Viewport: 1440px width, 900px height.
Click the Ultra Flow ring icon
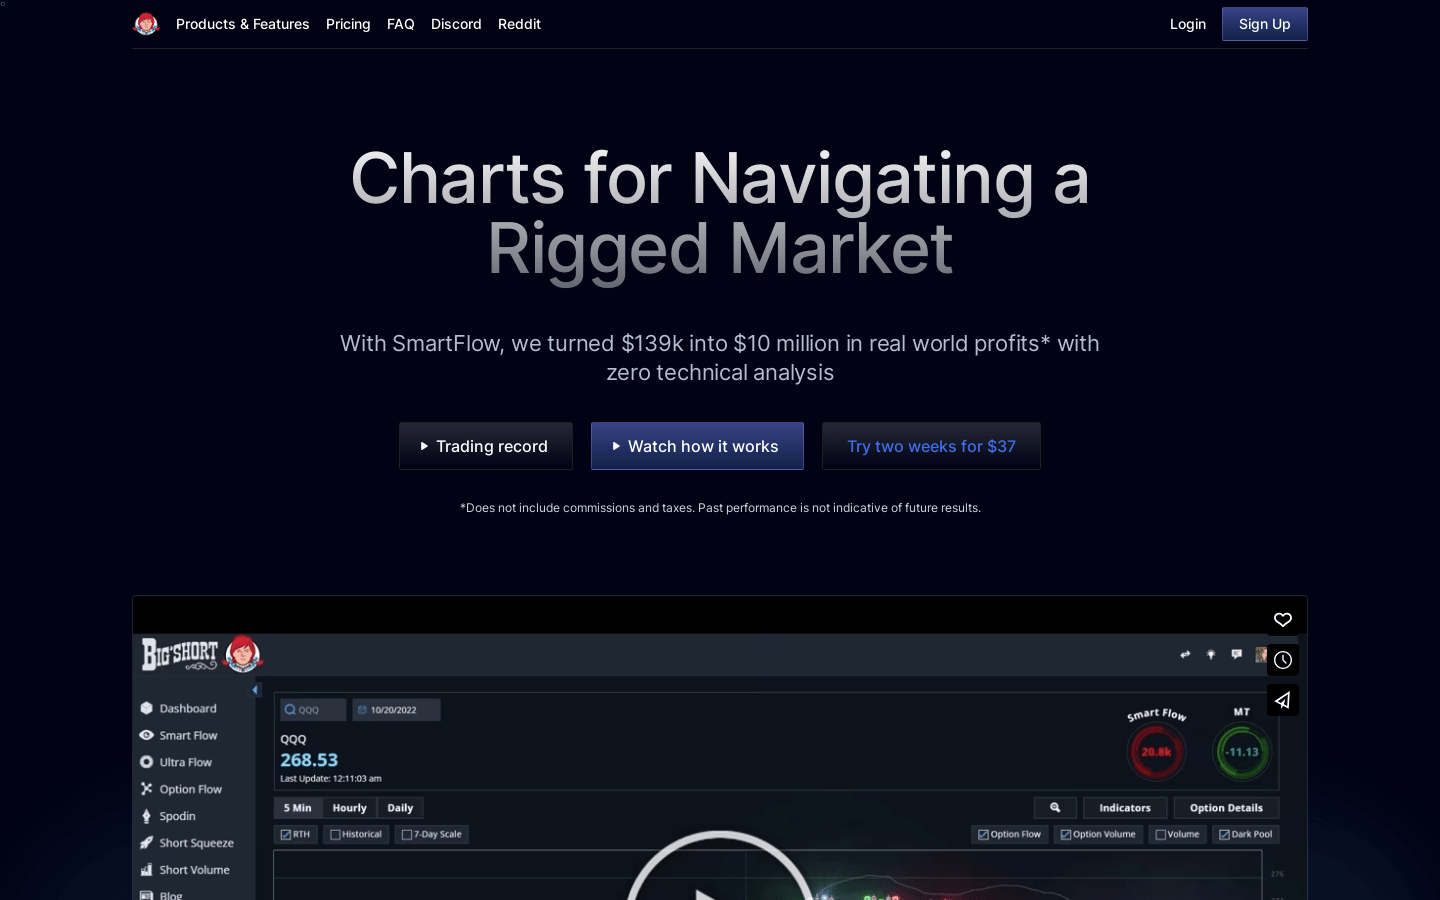click(146, 762)
